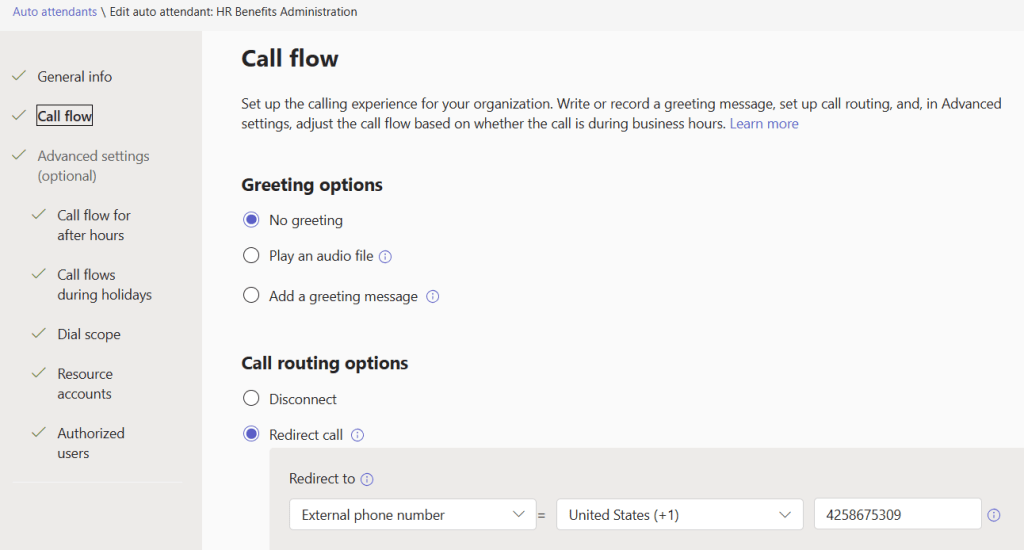Open the External phone number dropdown

point(412,515)
